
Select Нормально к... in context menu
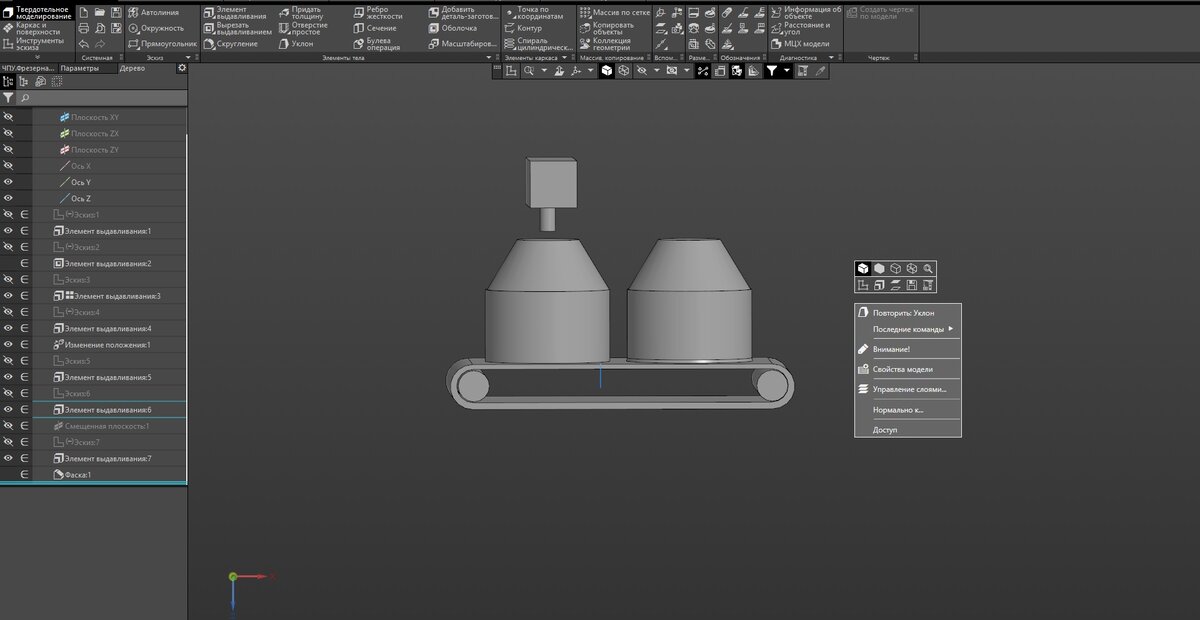coord(907,410)
